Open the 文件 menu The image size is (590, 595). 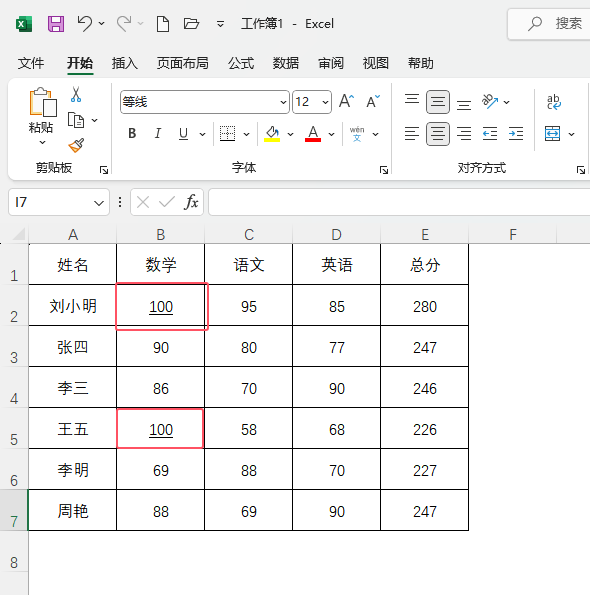[x=31, y=63]
